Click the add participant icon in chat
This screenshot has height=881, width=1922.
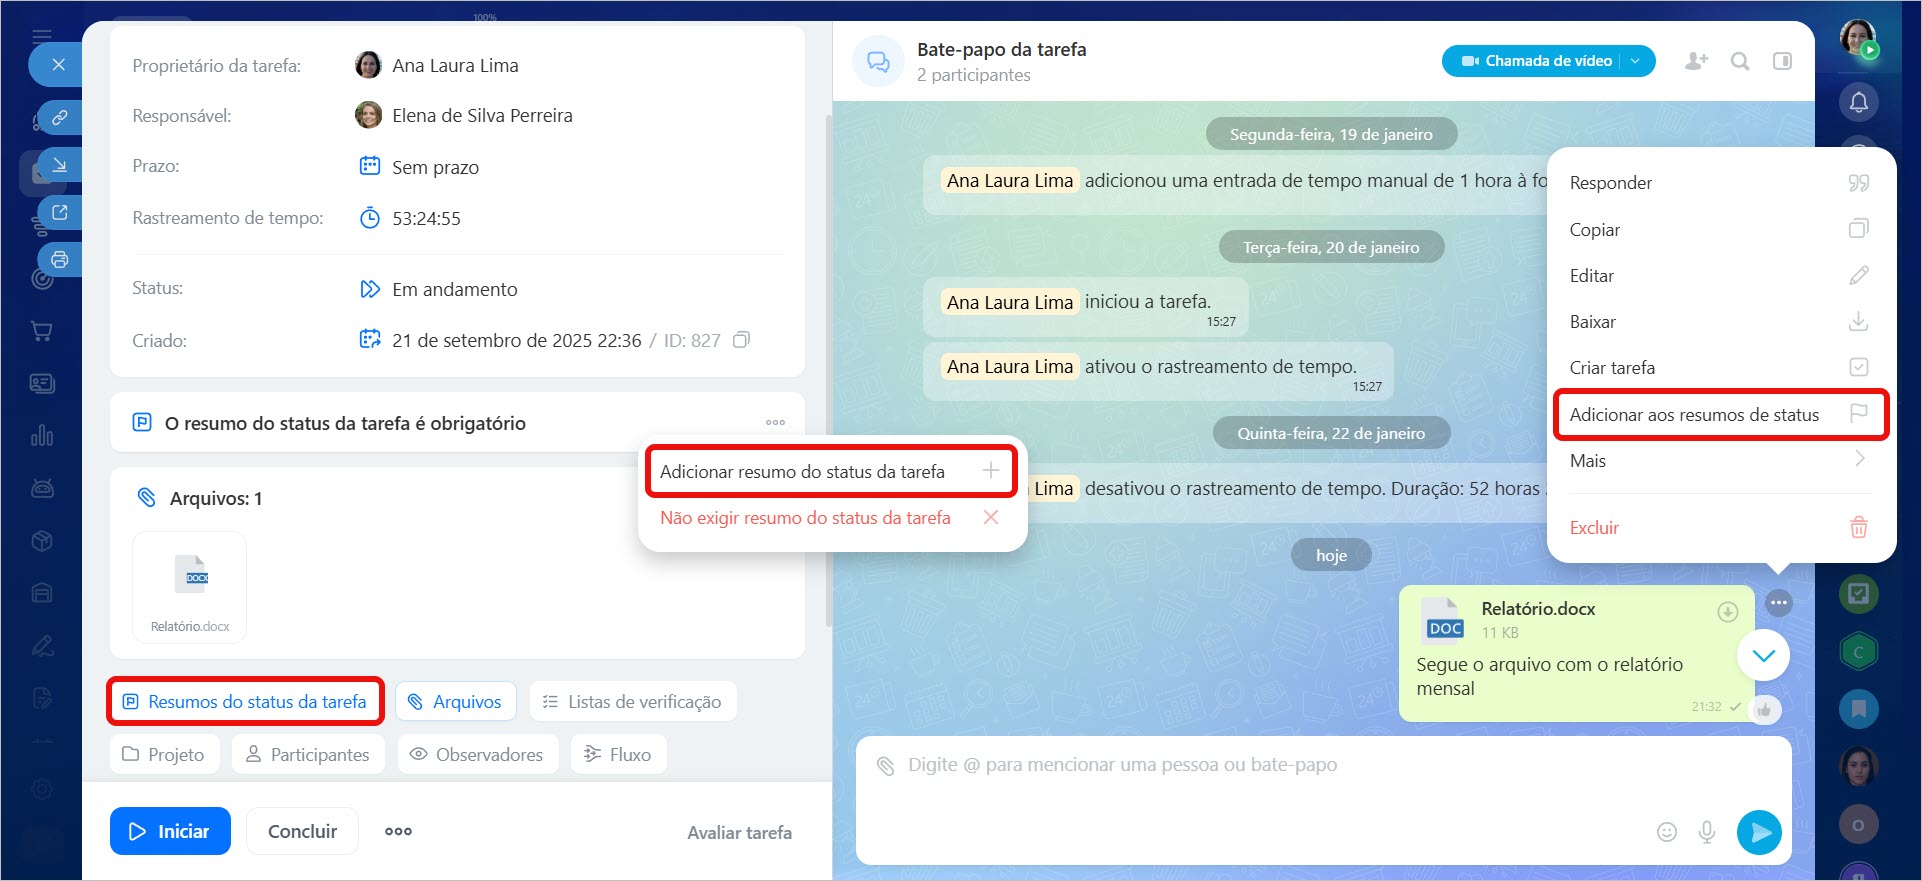point(1696,61)
